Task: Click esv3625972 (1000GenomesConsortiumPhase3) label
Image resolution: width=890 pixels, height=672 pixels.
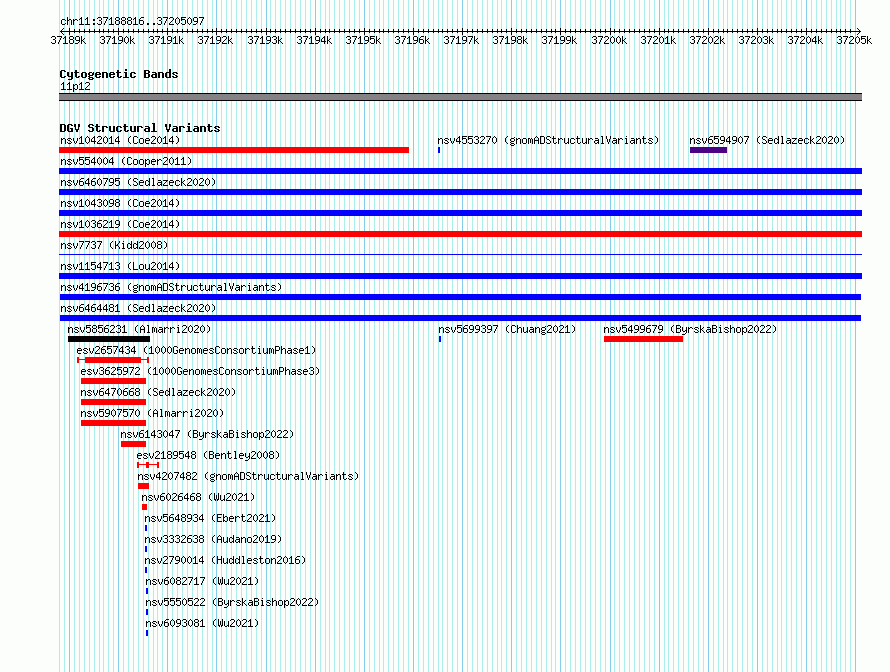Action: (x=200, y=371)
